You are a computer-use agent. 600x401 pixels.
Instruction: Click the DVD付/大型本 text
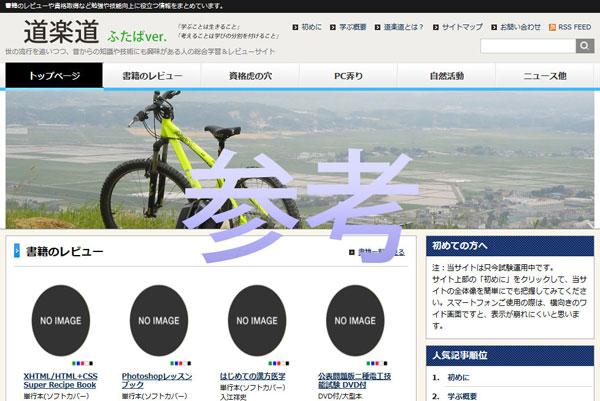pyautogui.click(x=340, y=396)
